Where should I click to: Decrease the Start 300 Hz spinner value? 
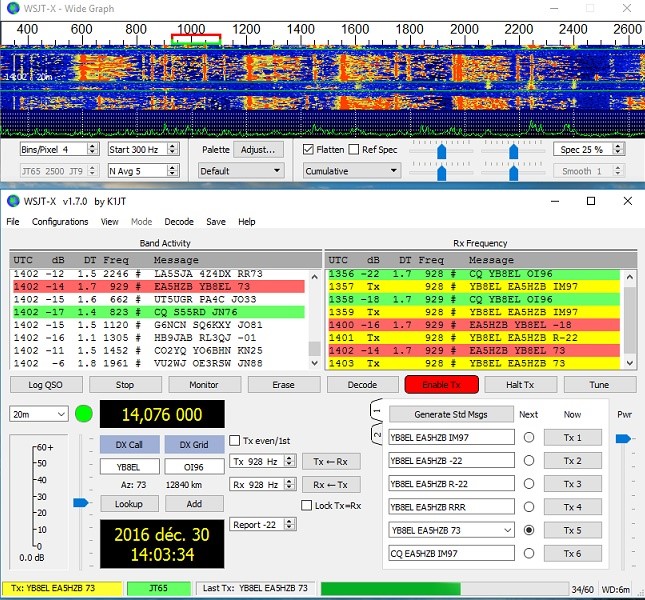(x=173, y=152)
